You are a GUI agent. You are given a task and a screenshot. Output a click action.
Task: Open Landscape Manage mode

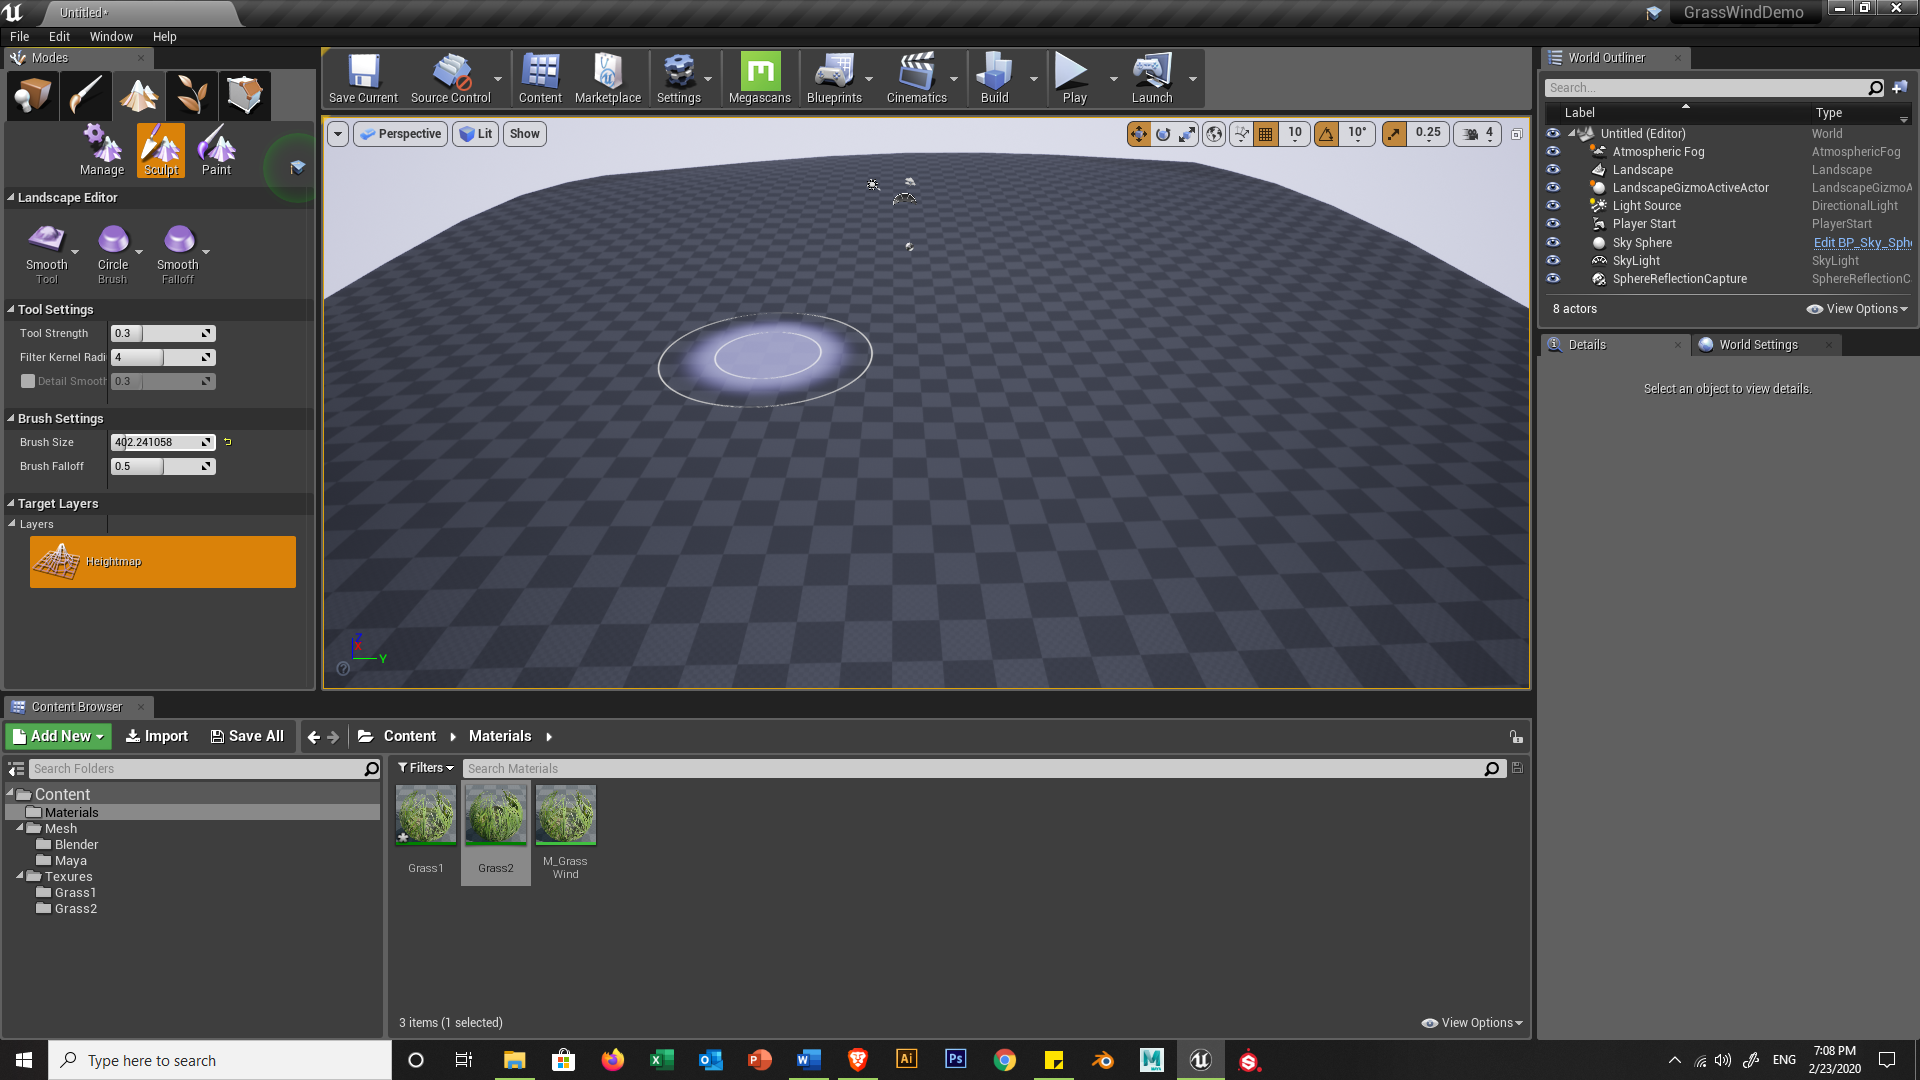(102, 150)
